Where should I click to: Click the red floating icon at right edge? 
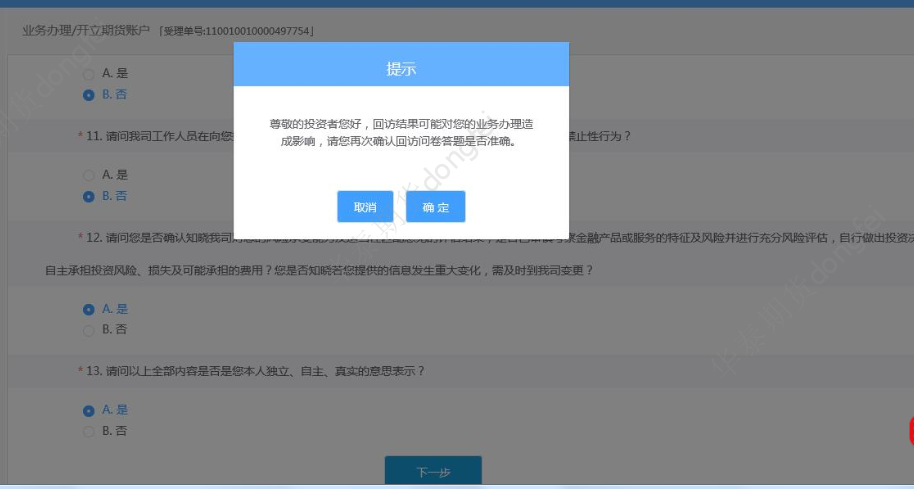[x=910, y=432]
